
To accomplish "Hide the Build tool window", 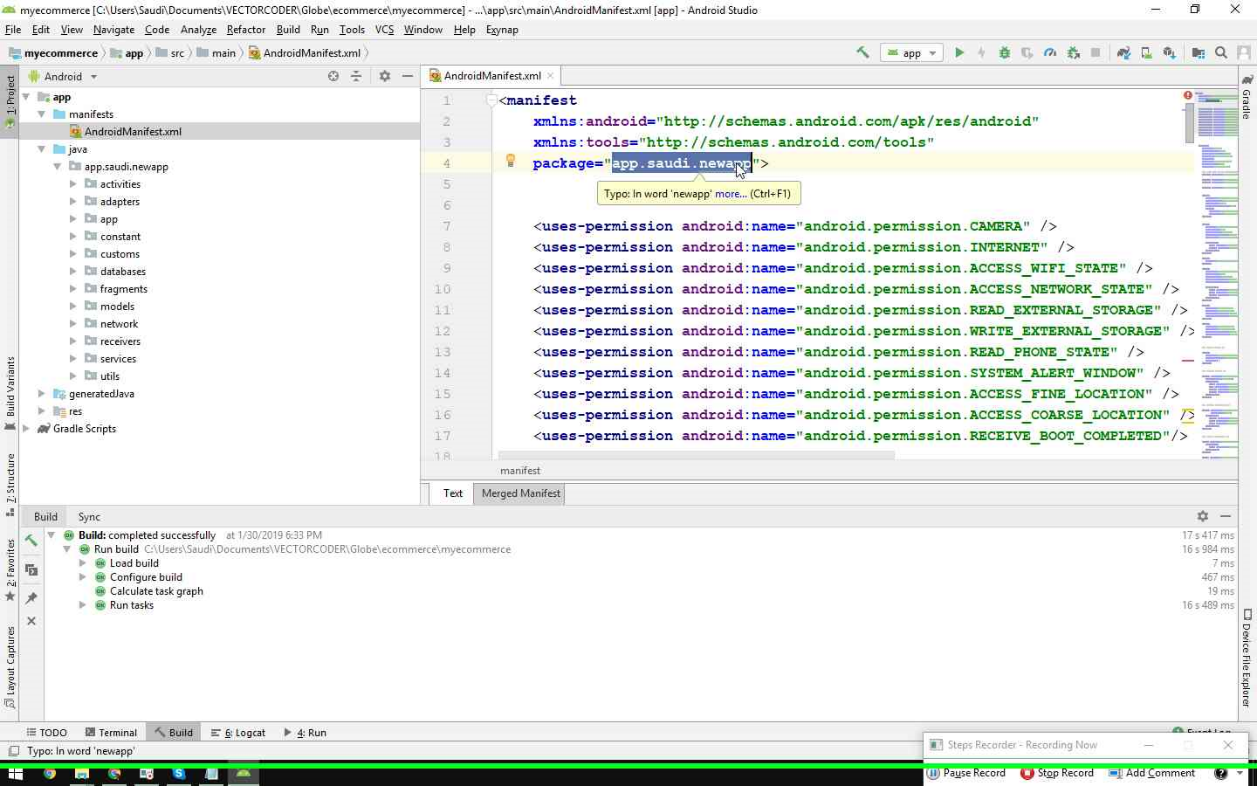I will (x=1226, y=516).
